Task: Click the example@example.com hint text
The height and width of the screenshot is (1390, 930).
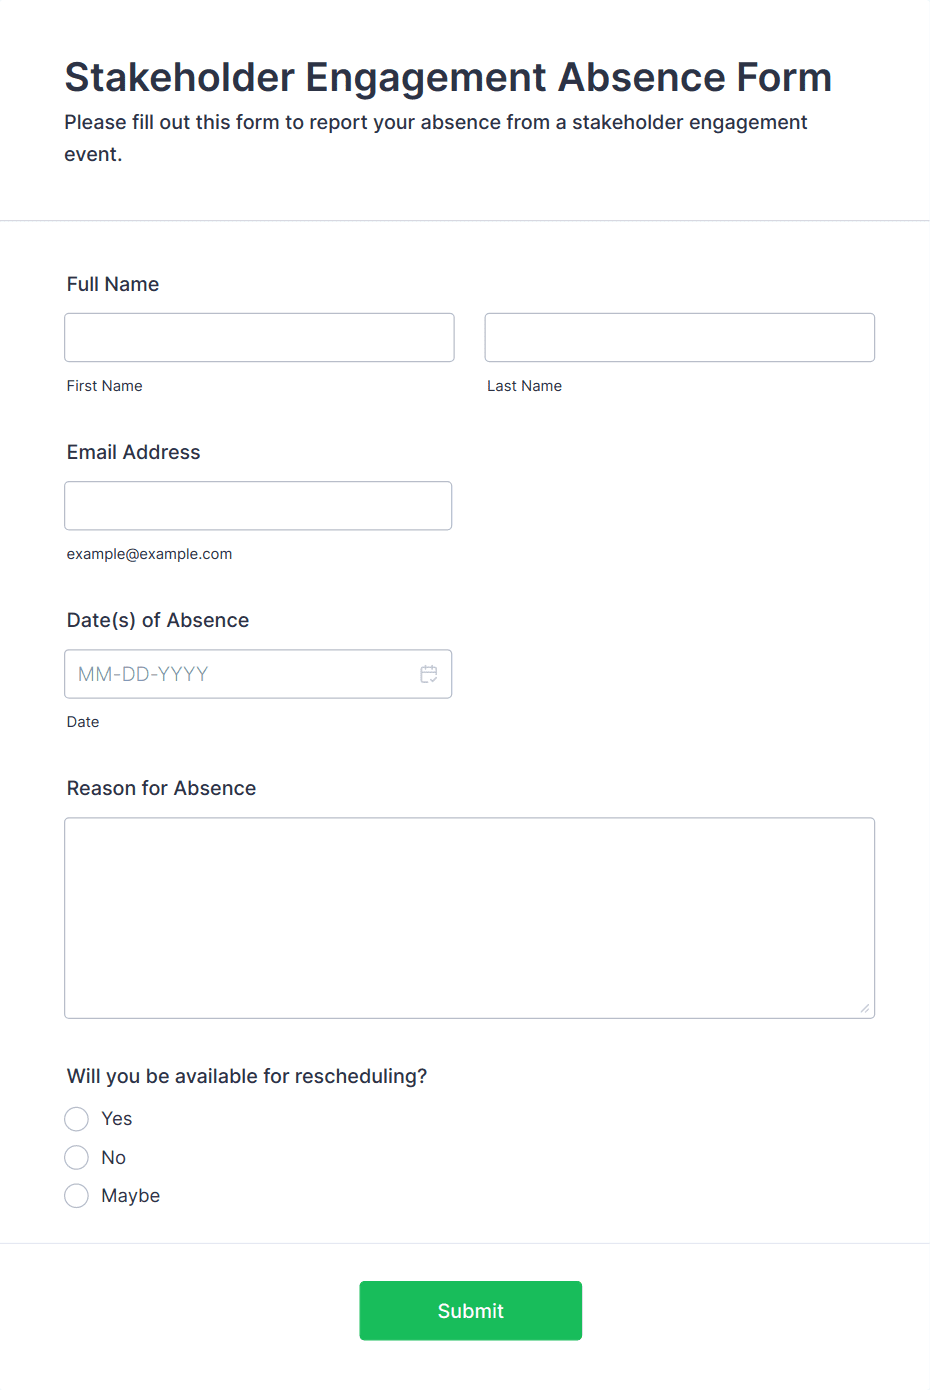Action: 150,554
